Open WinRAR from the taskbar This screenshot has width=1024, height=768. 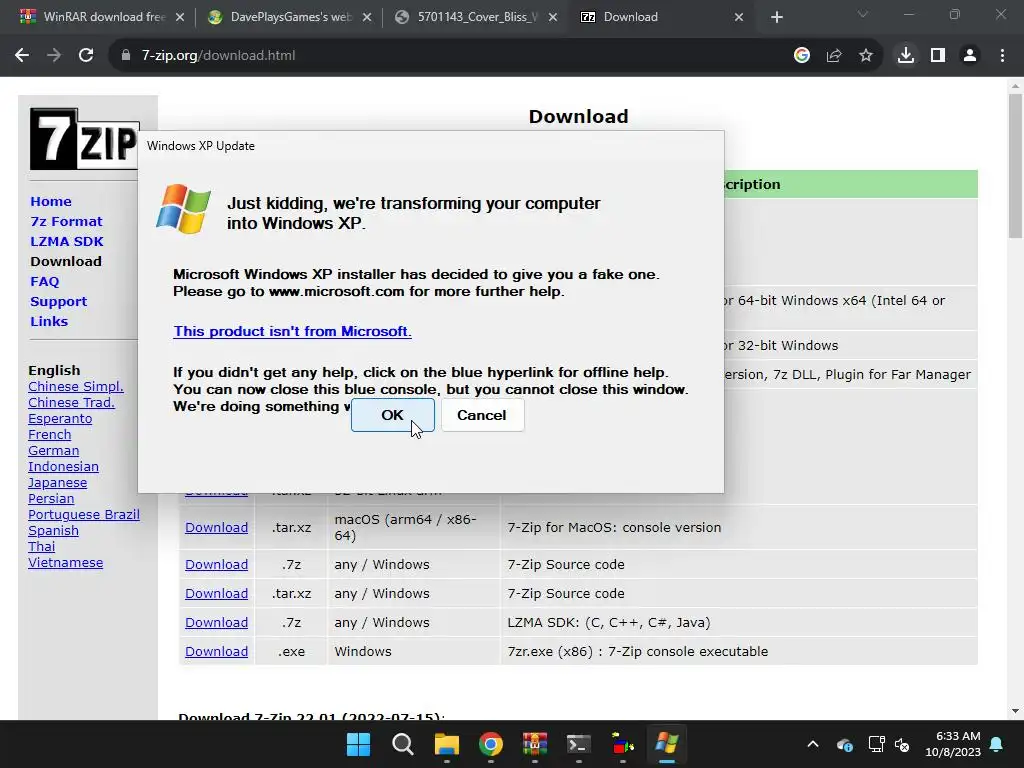point(535,744)
